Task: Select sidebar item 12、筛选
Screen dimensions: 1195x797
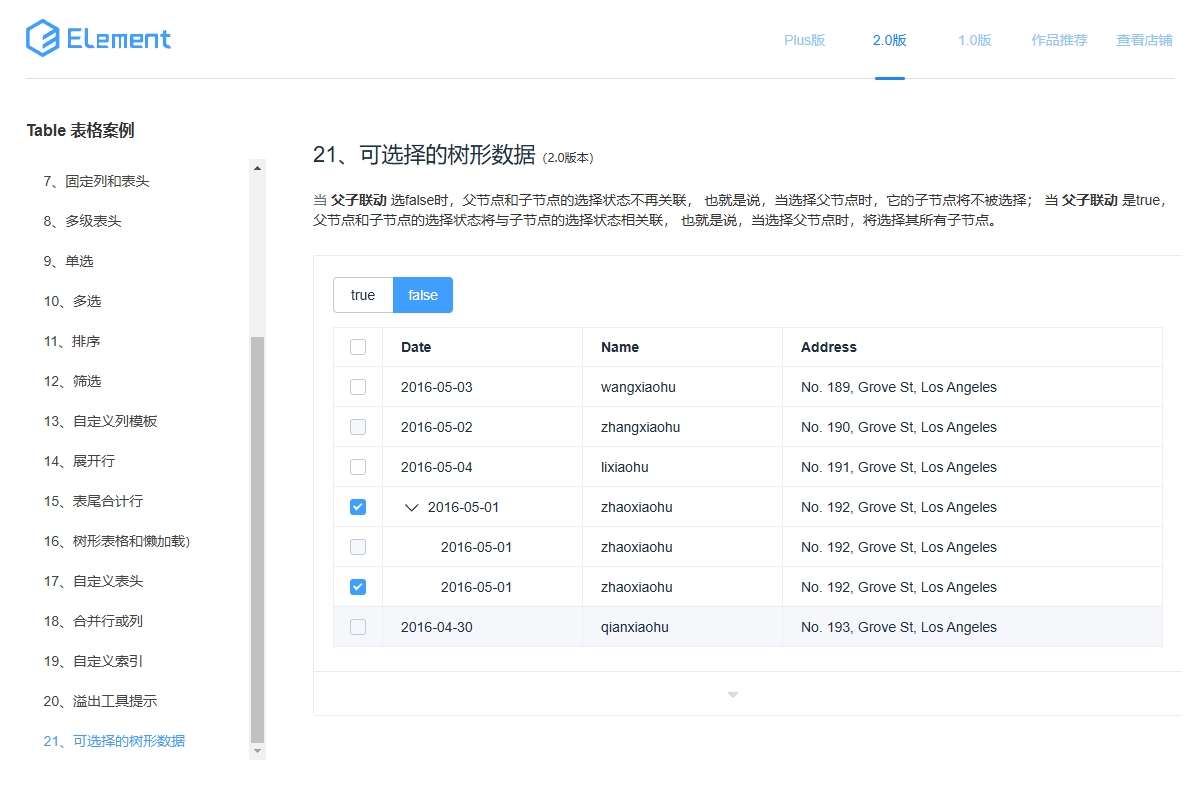Action: coord(72,381)
